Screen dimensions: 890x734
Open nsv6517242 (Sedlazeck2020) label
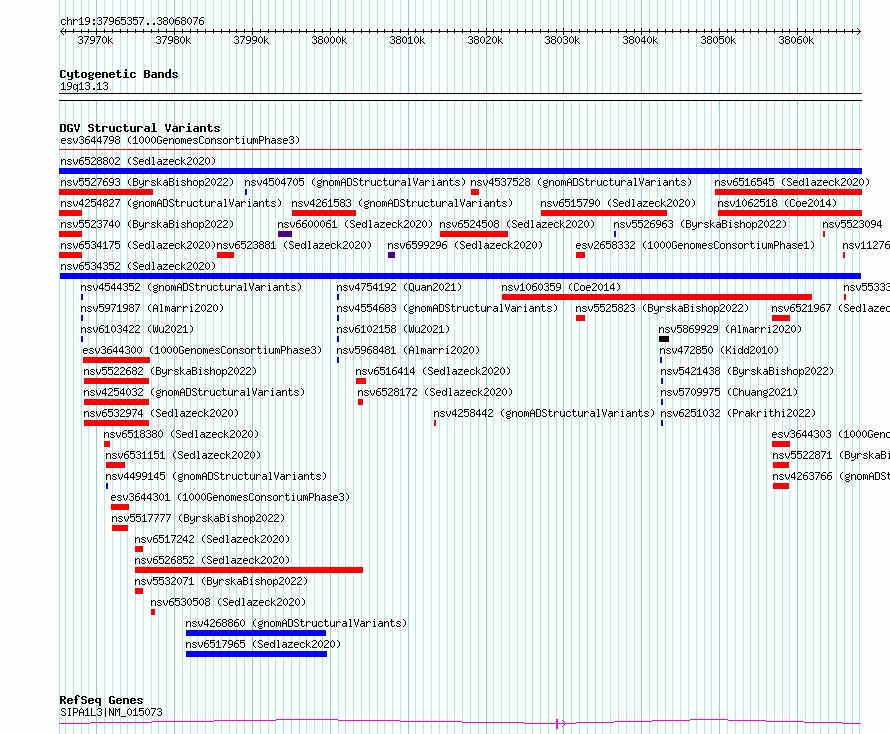point(212,539)
